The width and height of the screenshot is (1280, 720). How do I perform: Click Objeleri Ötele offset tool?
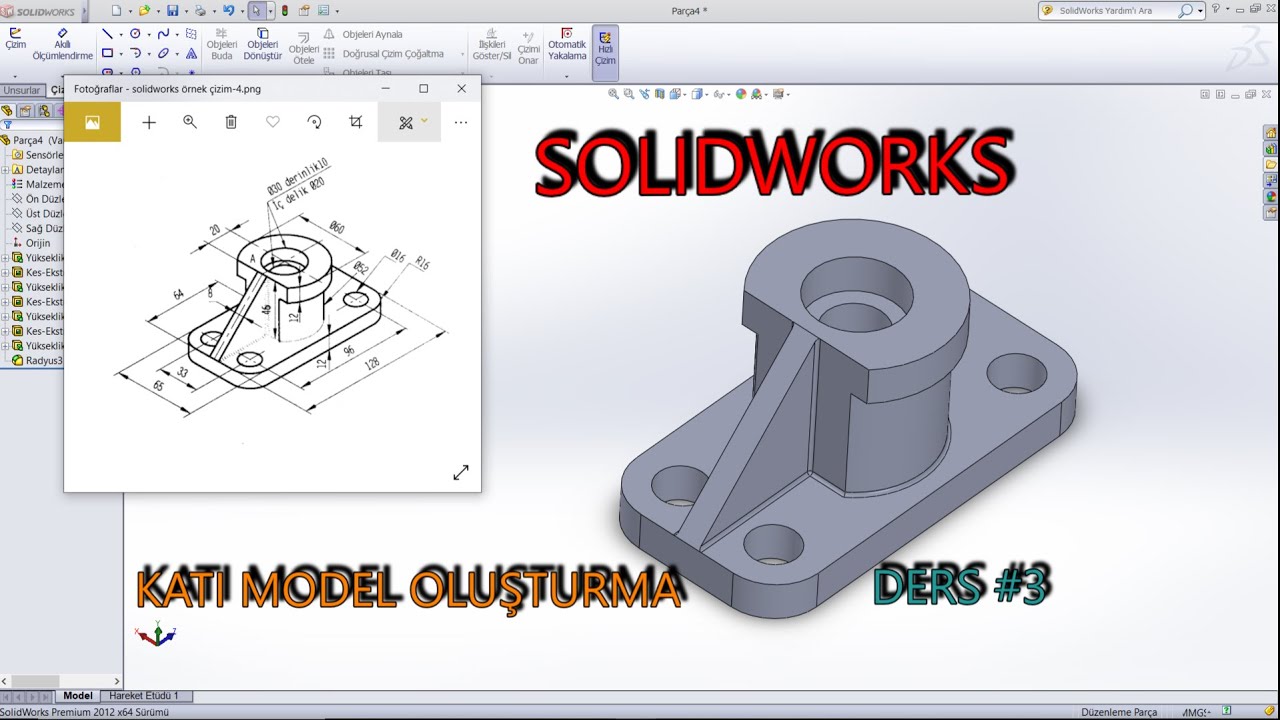click(304, 47)
